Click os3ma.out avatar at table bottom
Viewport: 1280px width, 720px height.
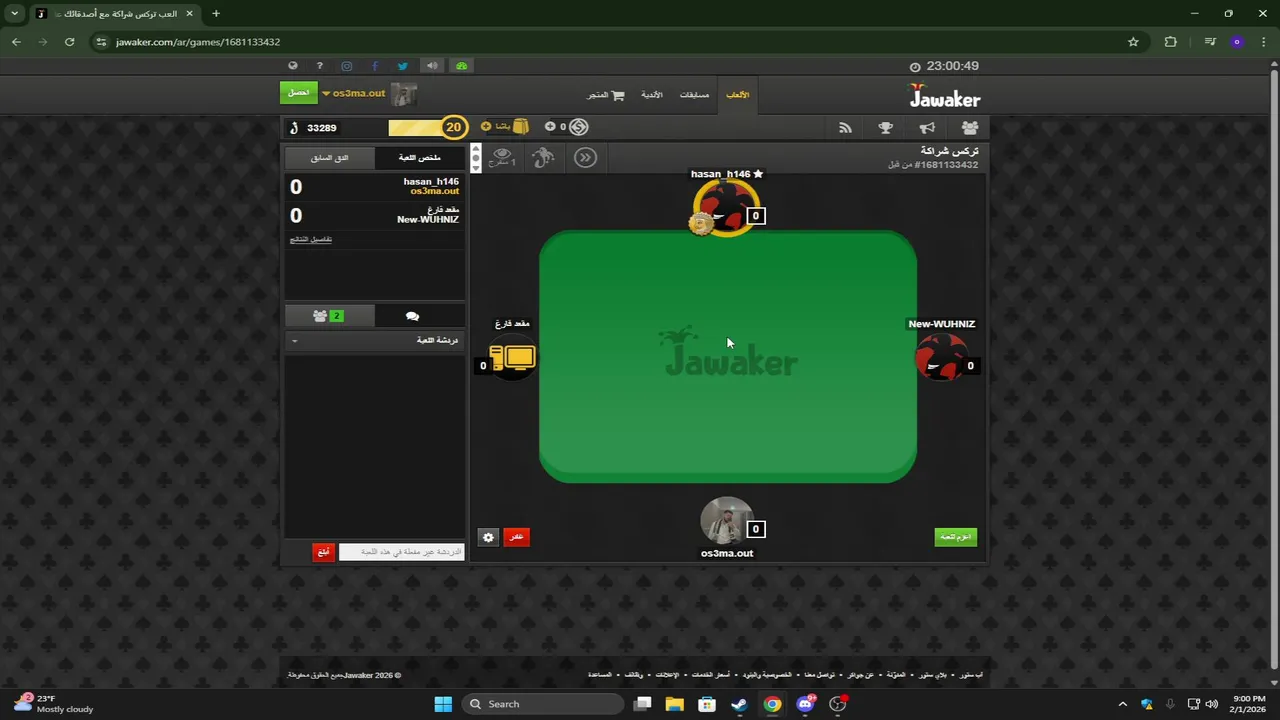point(726,522)
